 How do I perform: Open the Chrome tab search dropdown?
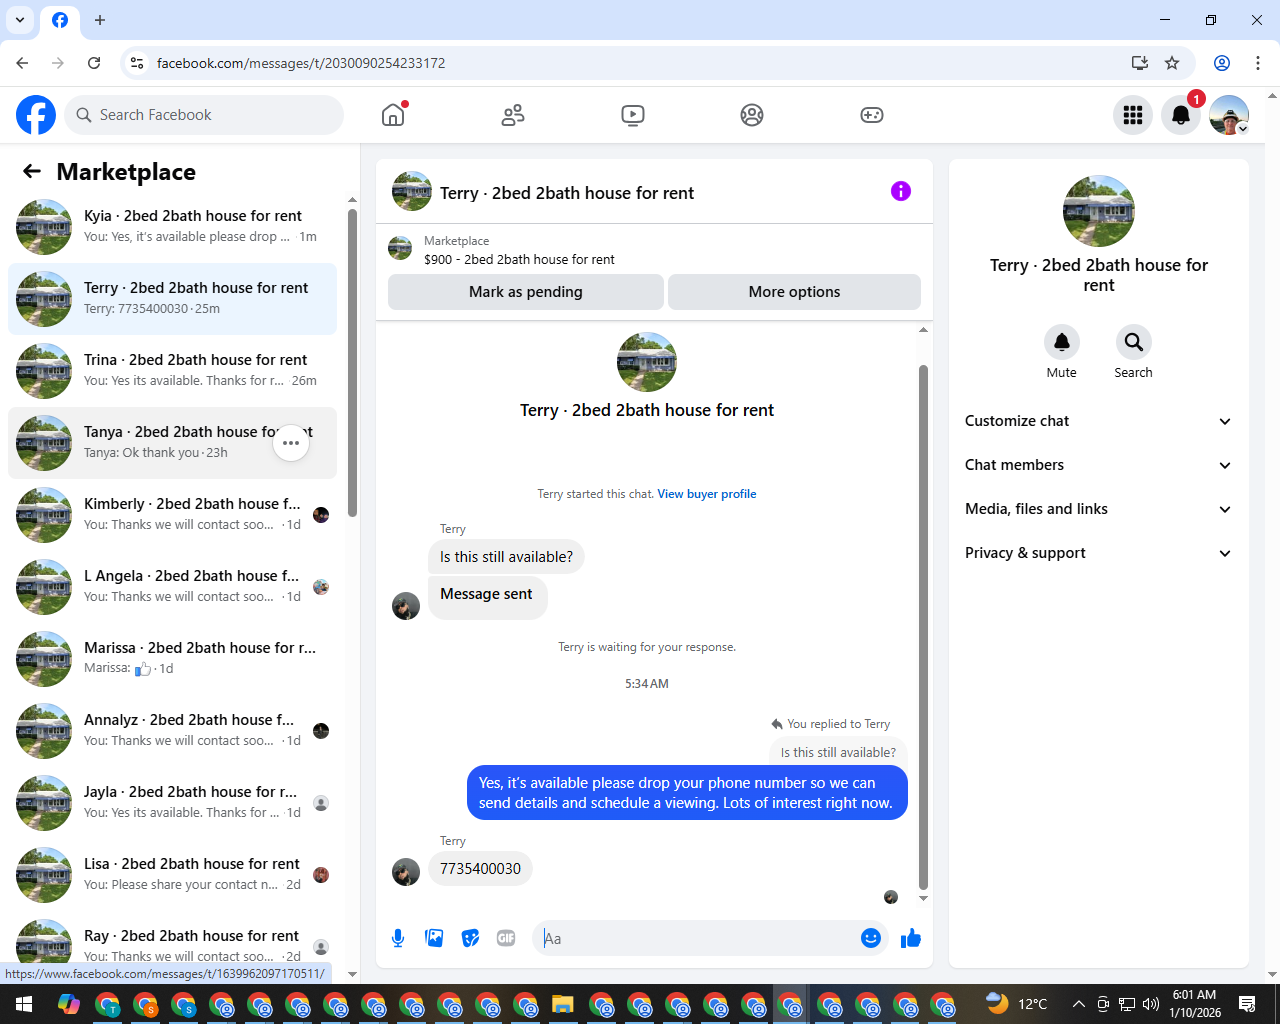[20, 20]
